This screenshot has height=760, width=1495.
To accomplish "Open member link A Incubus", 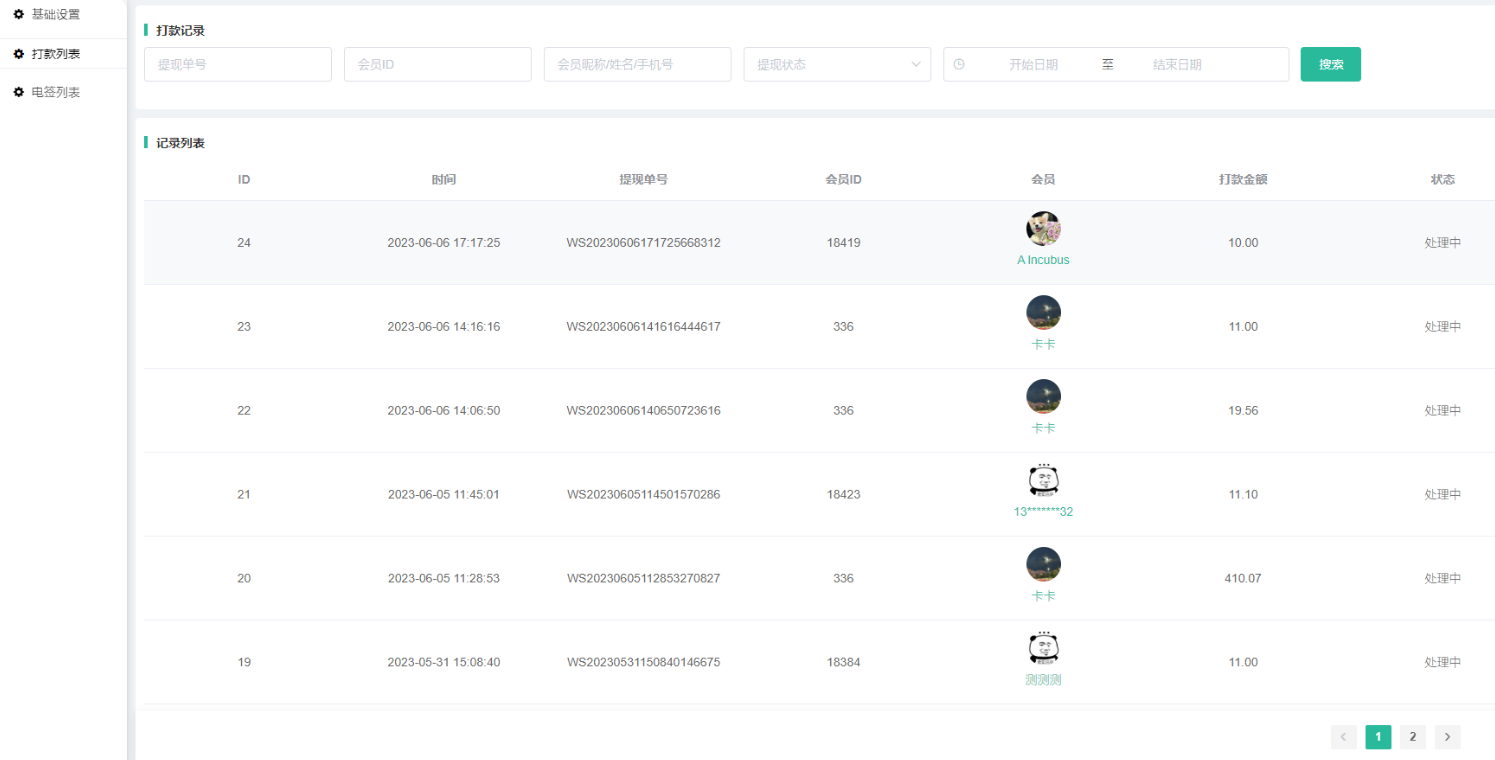I will 1043,260.
